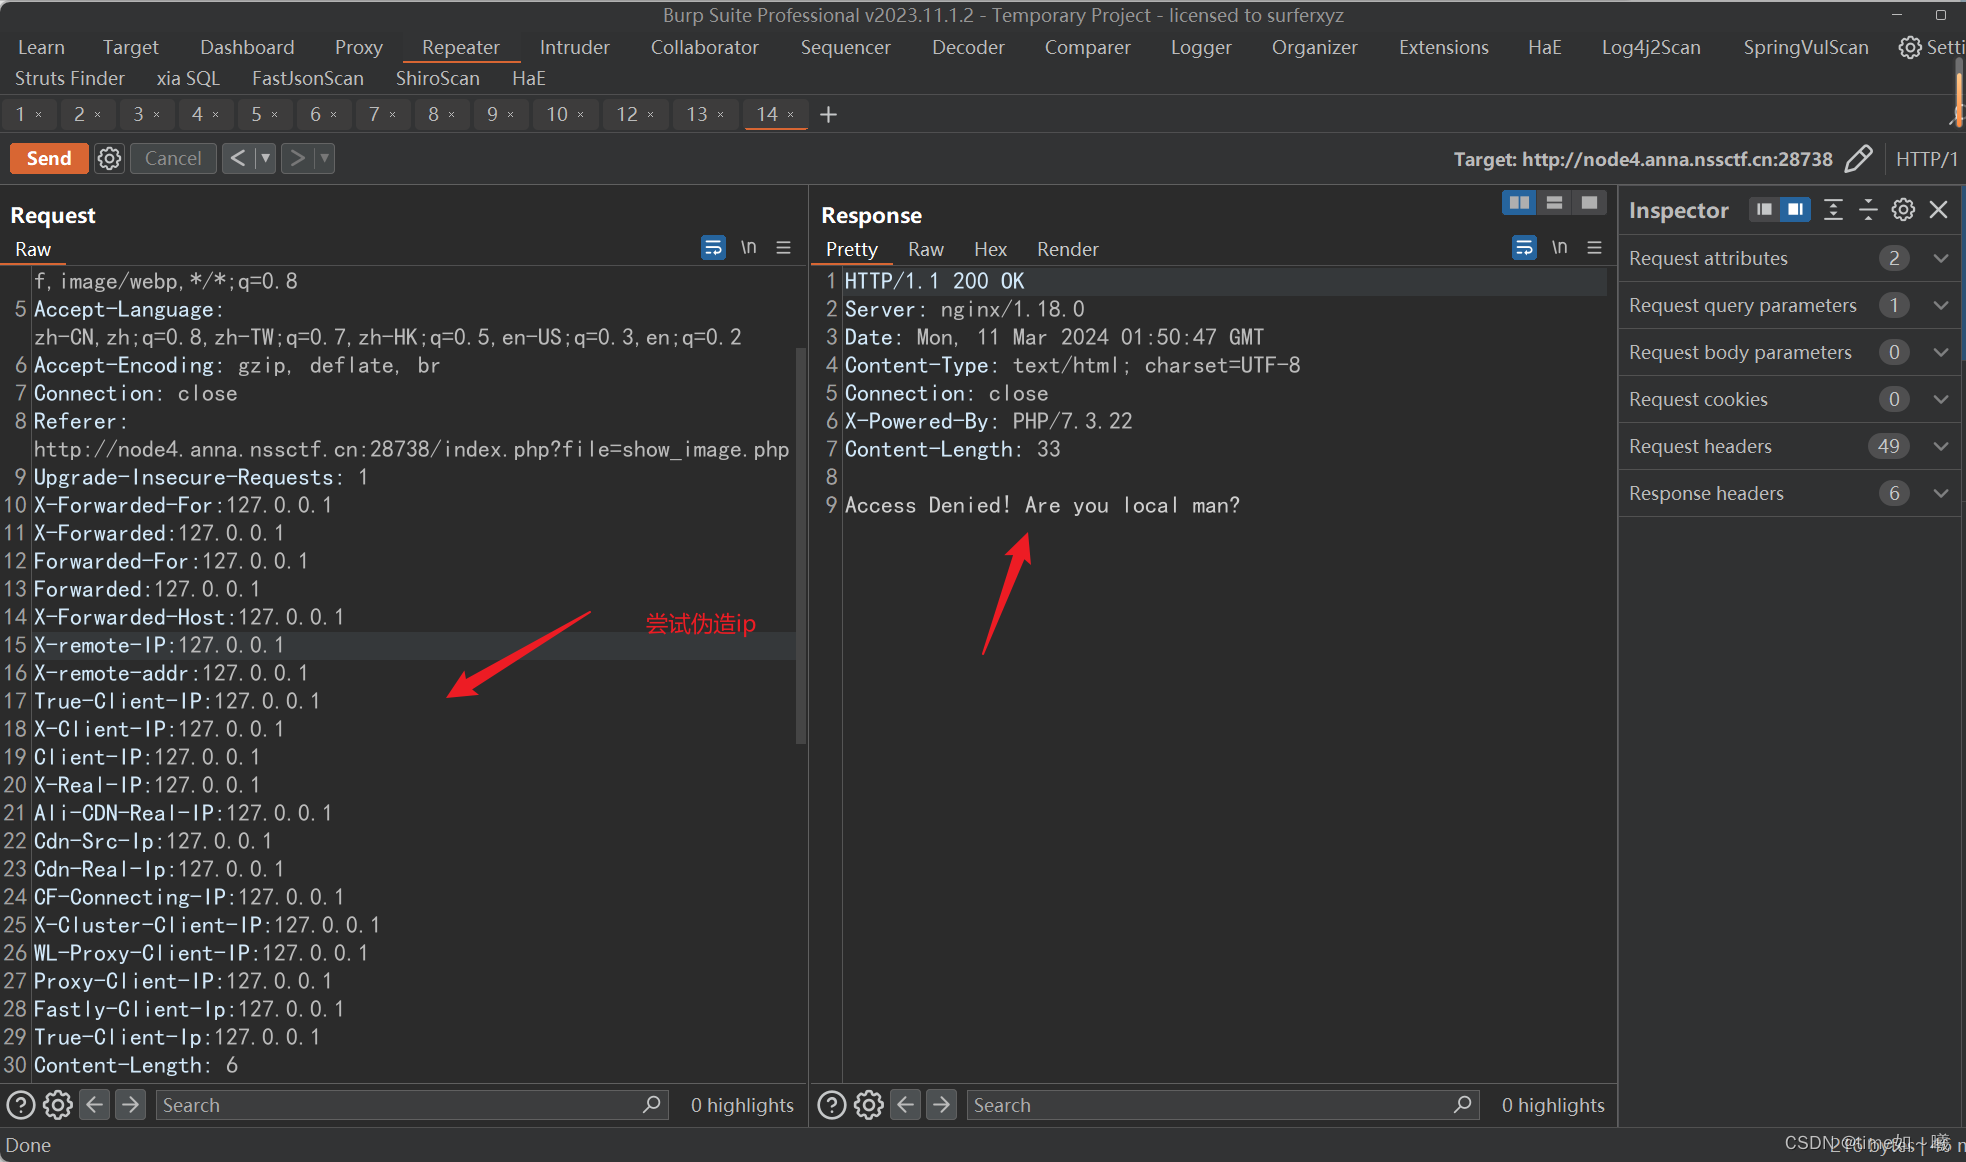Image resolution: width=1966 pixels, height=1162 pixels.
Task: Dock Inspector layout left icon
Action: pyautogui.click(x=1764, y=209)
